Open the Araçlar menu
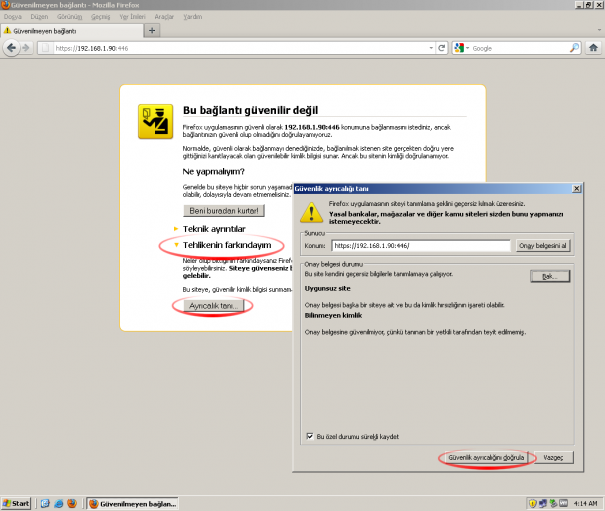This screenshot has width=605, height=511. click(164, 17)
